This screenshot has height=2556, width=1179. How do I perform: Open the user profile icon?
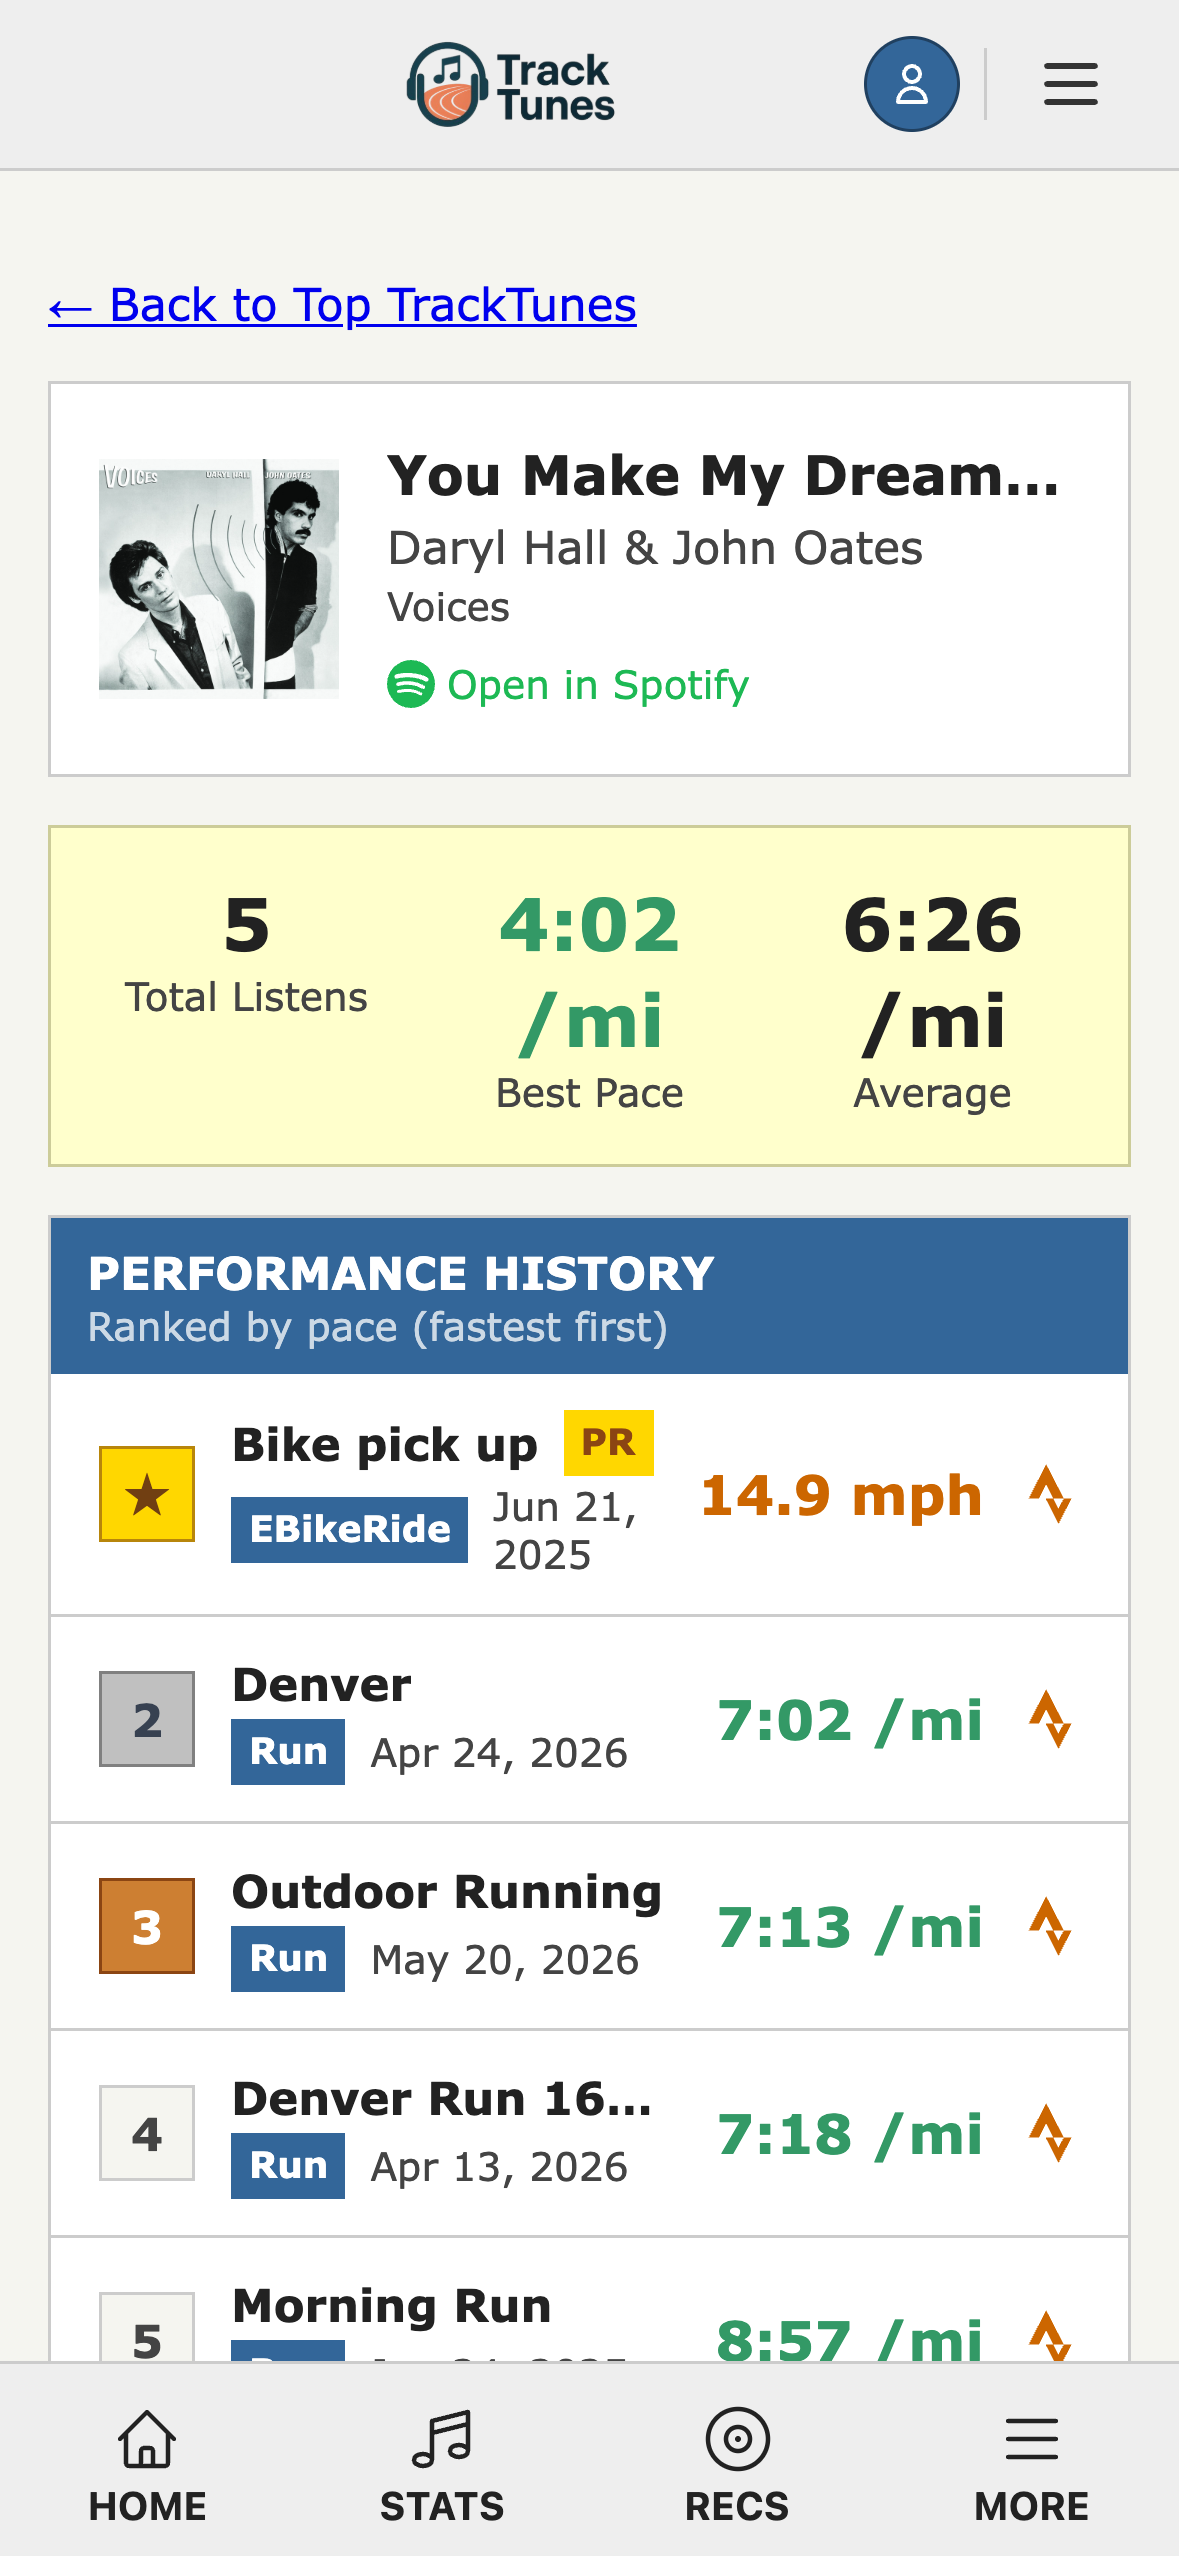point(911,84)
